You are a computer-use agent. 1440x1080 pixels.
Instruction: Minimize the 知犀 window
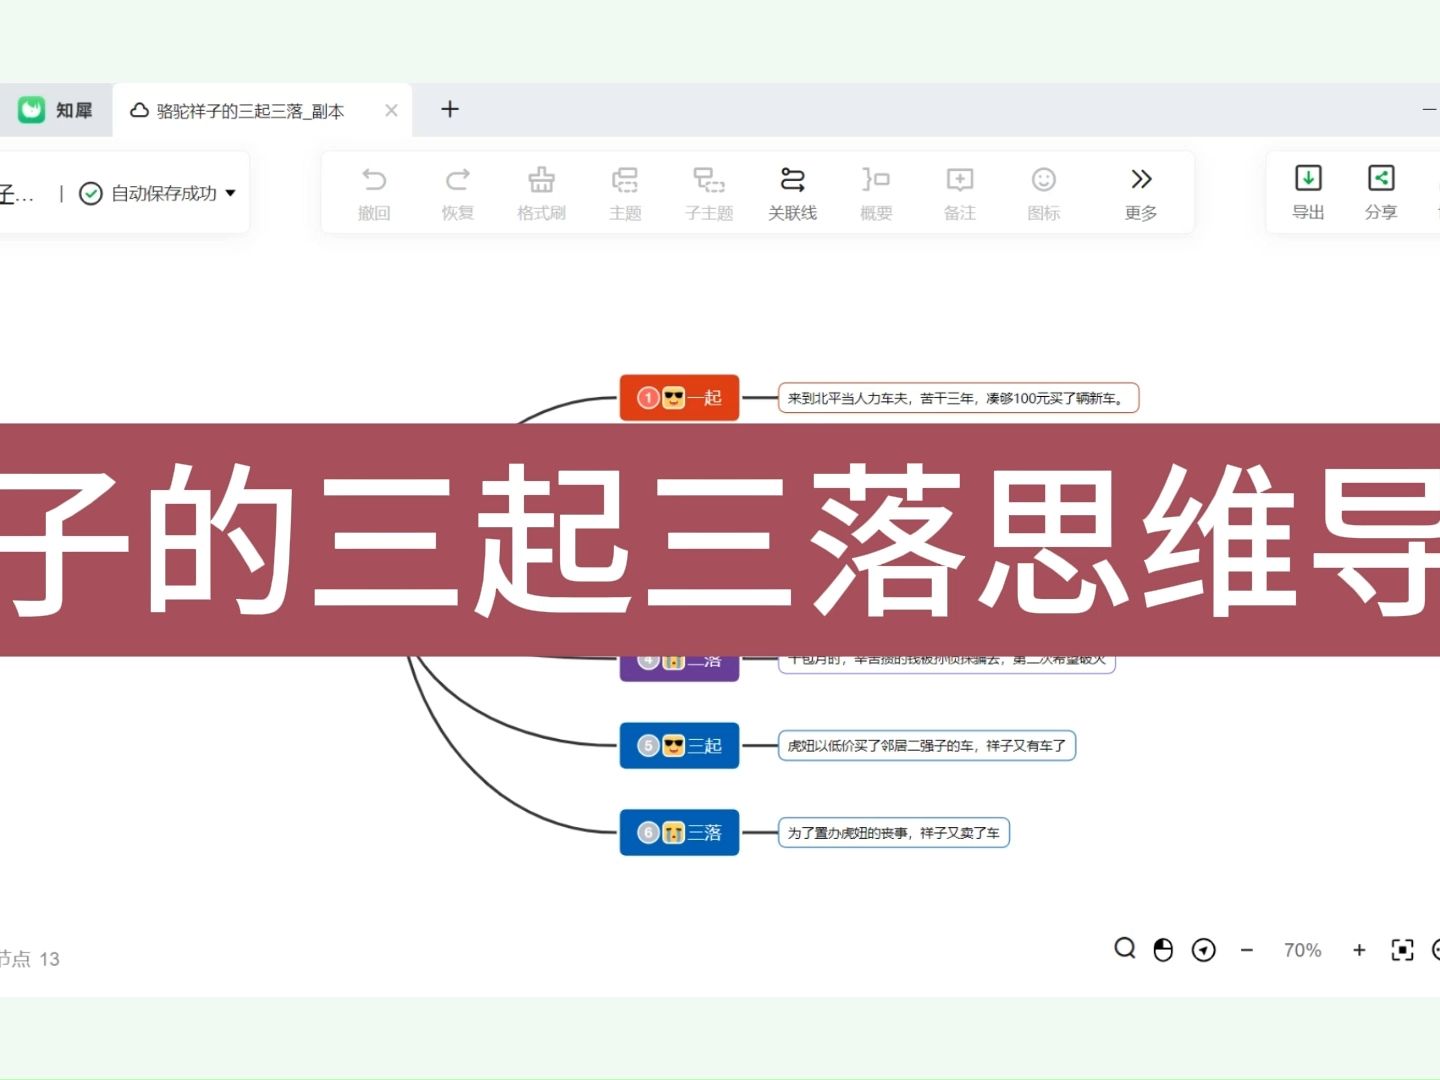click(1430, 109)
